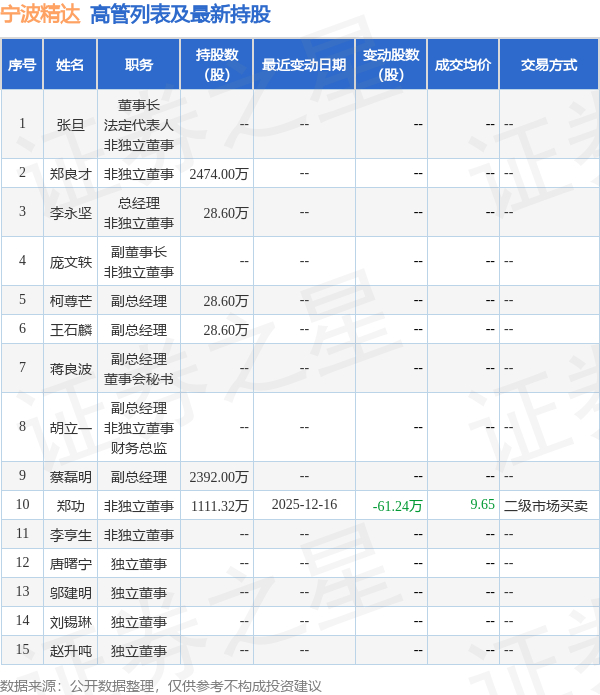This screenshot has width=600, height=695.
Task: Click 柯尊芒's 副总经理 position
Action: click(x=139, y=301)
